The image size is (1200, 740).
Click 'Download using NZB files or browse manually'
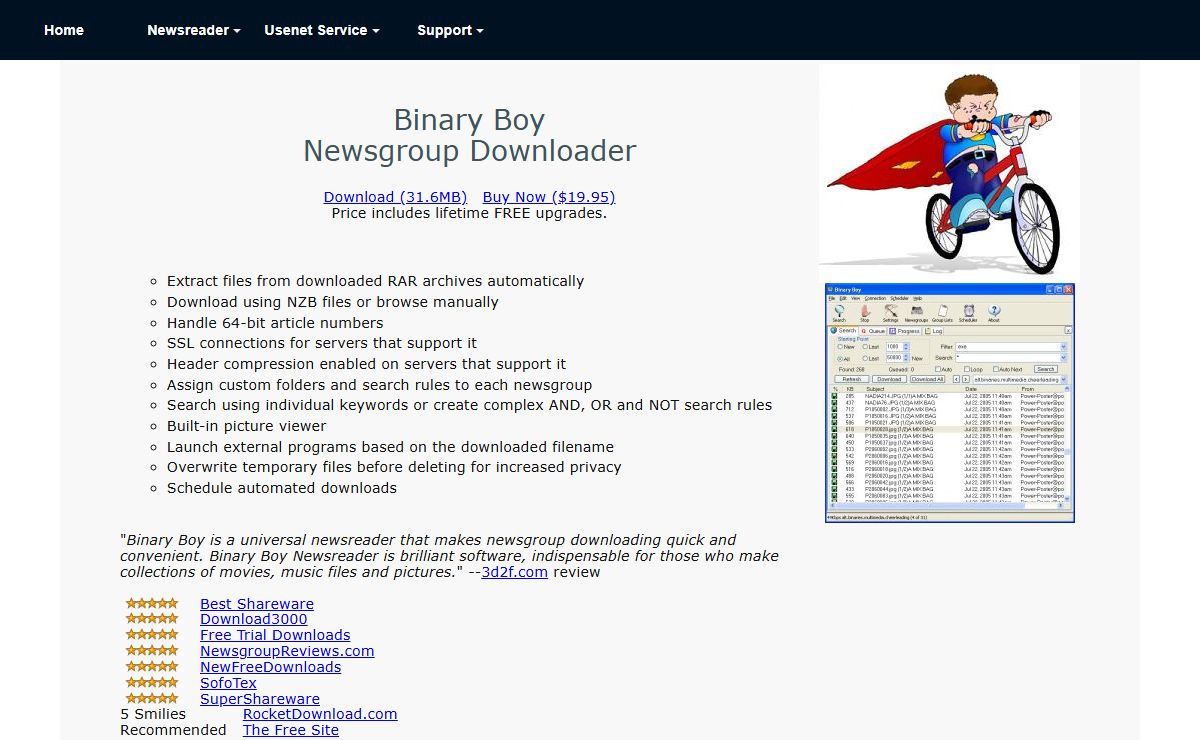pyautogui.click(x=332, y=302)
